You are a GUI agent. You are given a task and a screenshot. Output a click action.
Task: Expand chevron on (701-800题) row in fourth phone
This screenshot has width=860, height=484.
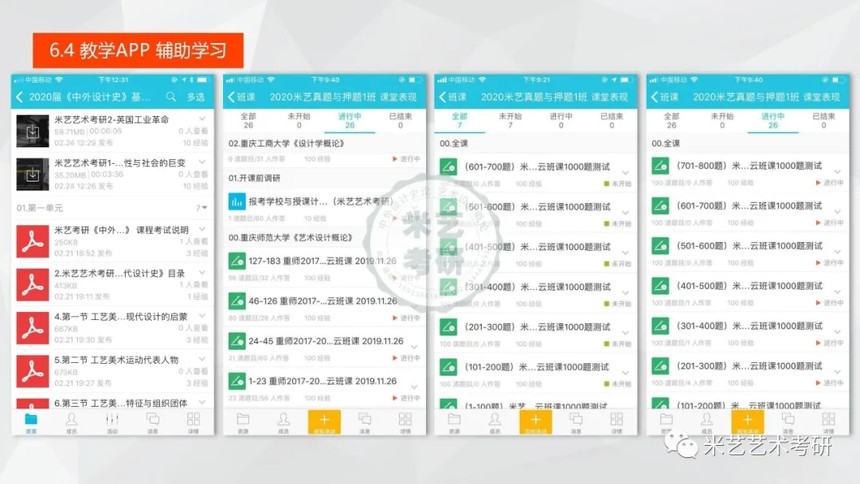point(838,171)
